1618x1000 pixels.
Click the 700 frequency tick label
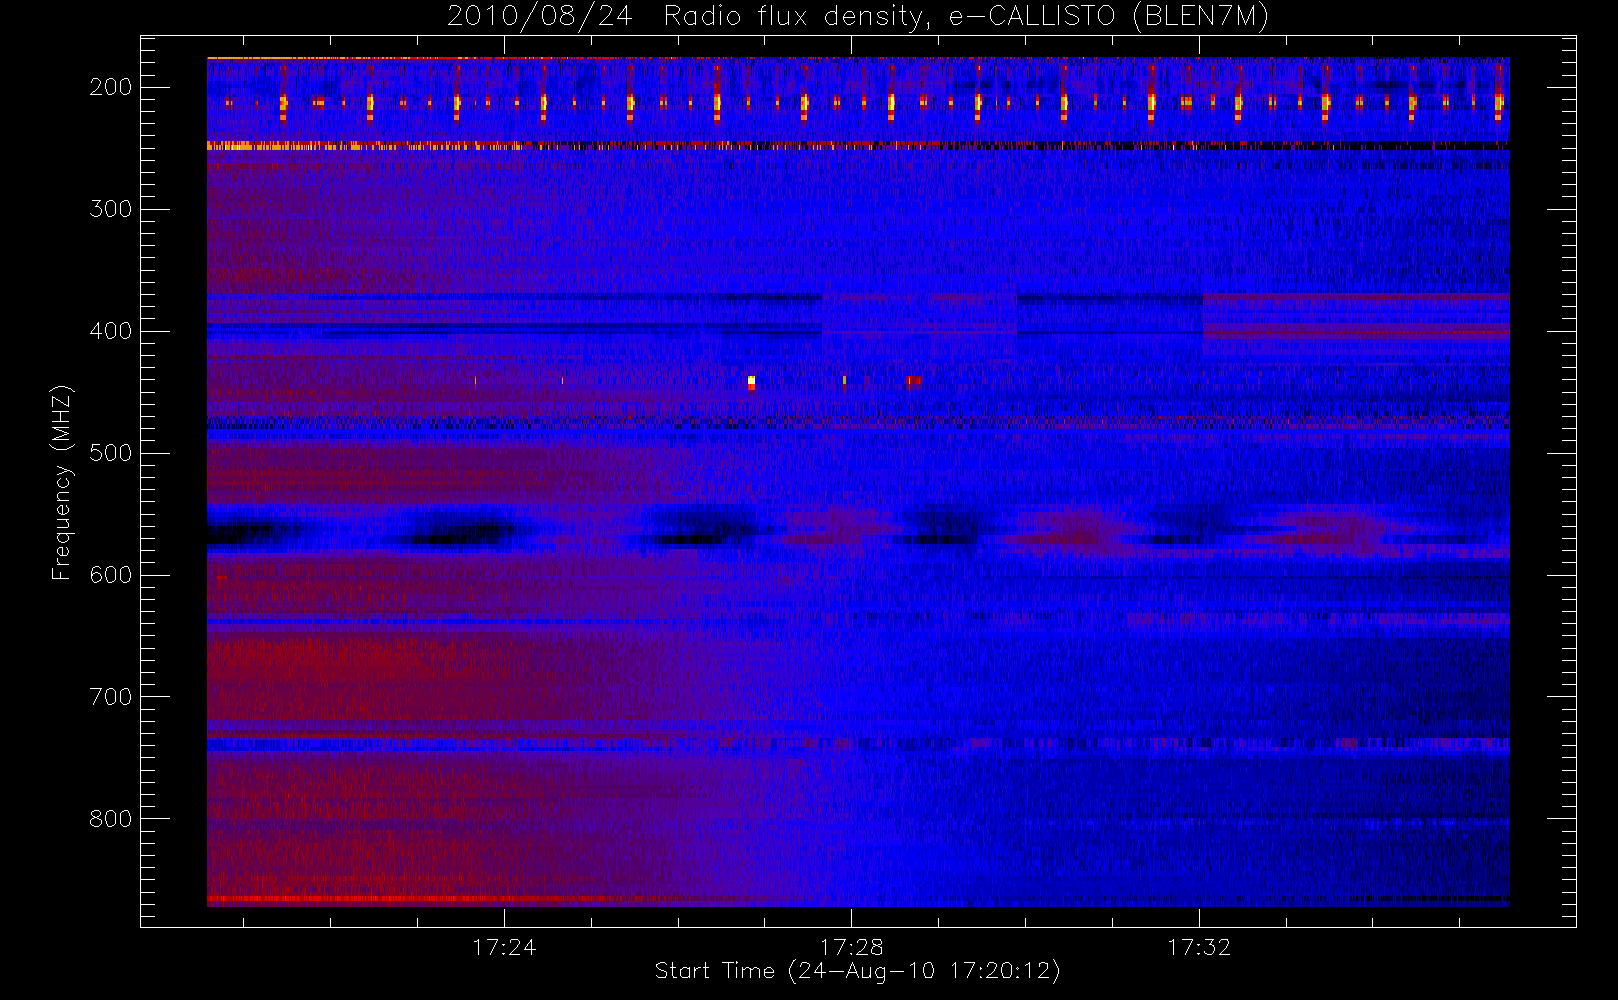pyautogui.click(x=110, y=697)
